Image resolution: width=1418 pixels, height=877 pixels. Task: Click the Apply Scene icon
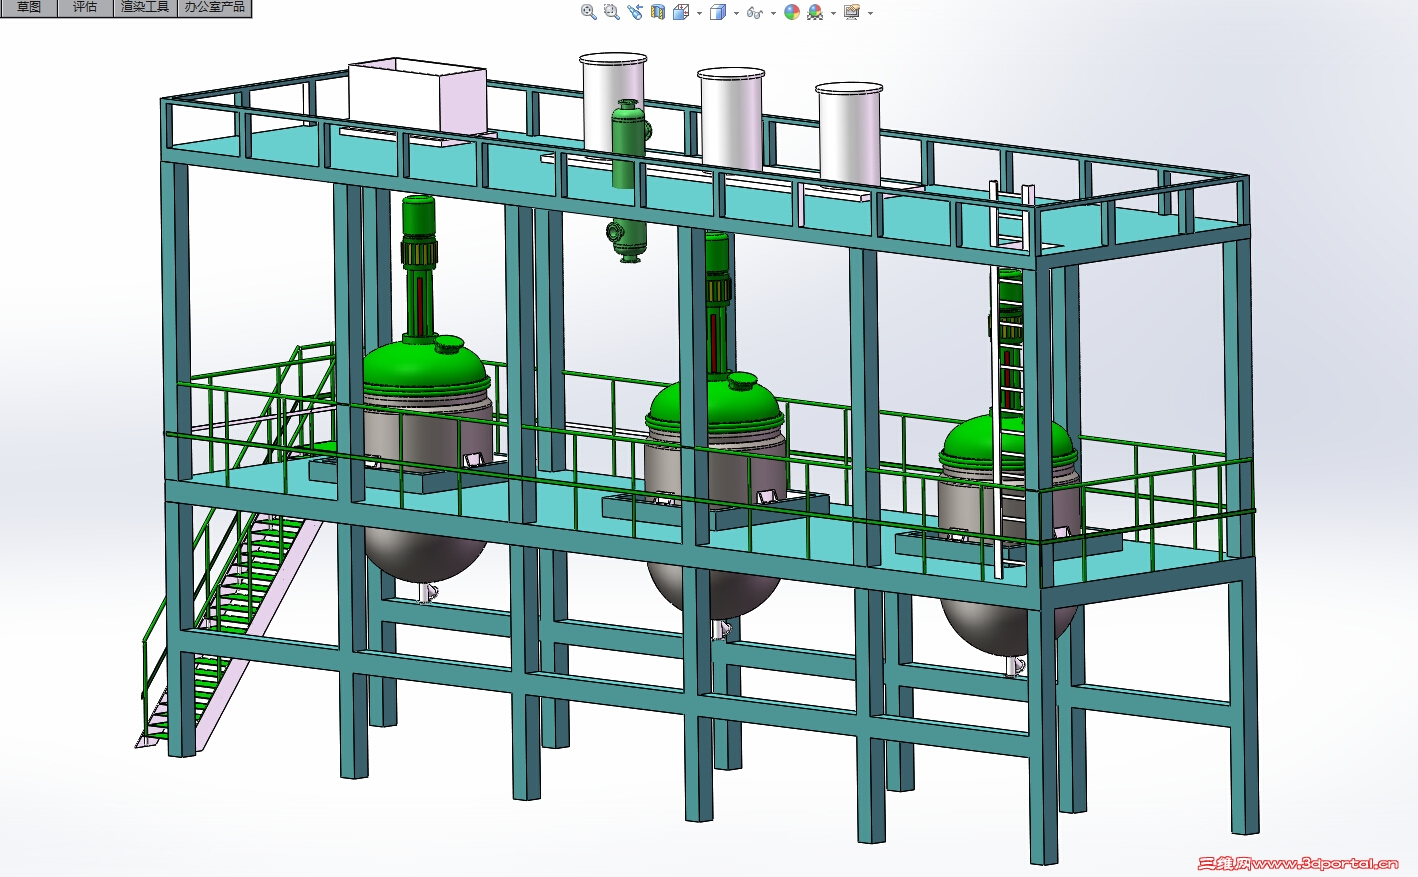[x=815, y=12]
